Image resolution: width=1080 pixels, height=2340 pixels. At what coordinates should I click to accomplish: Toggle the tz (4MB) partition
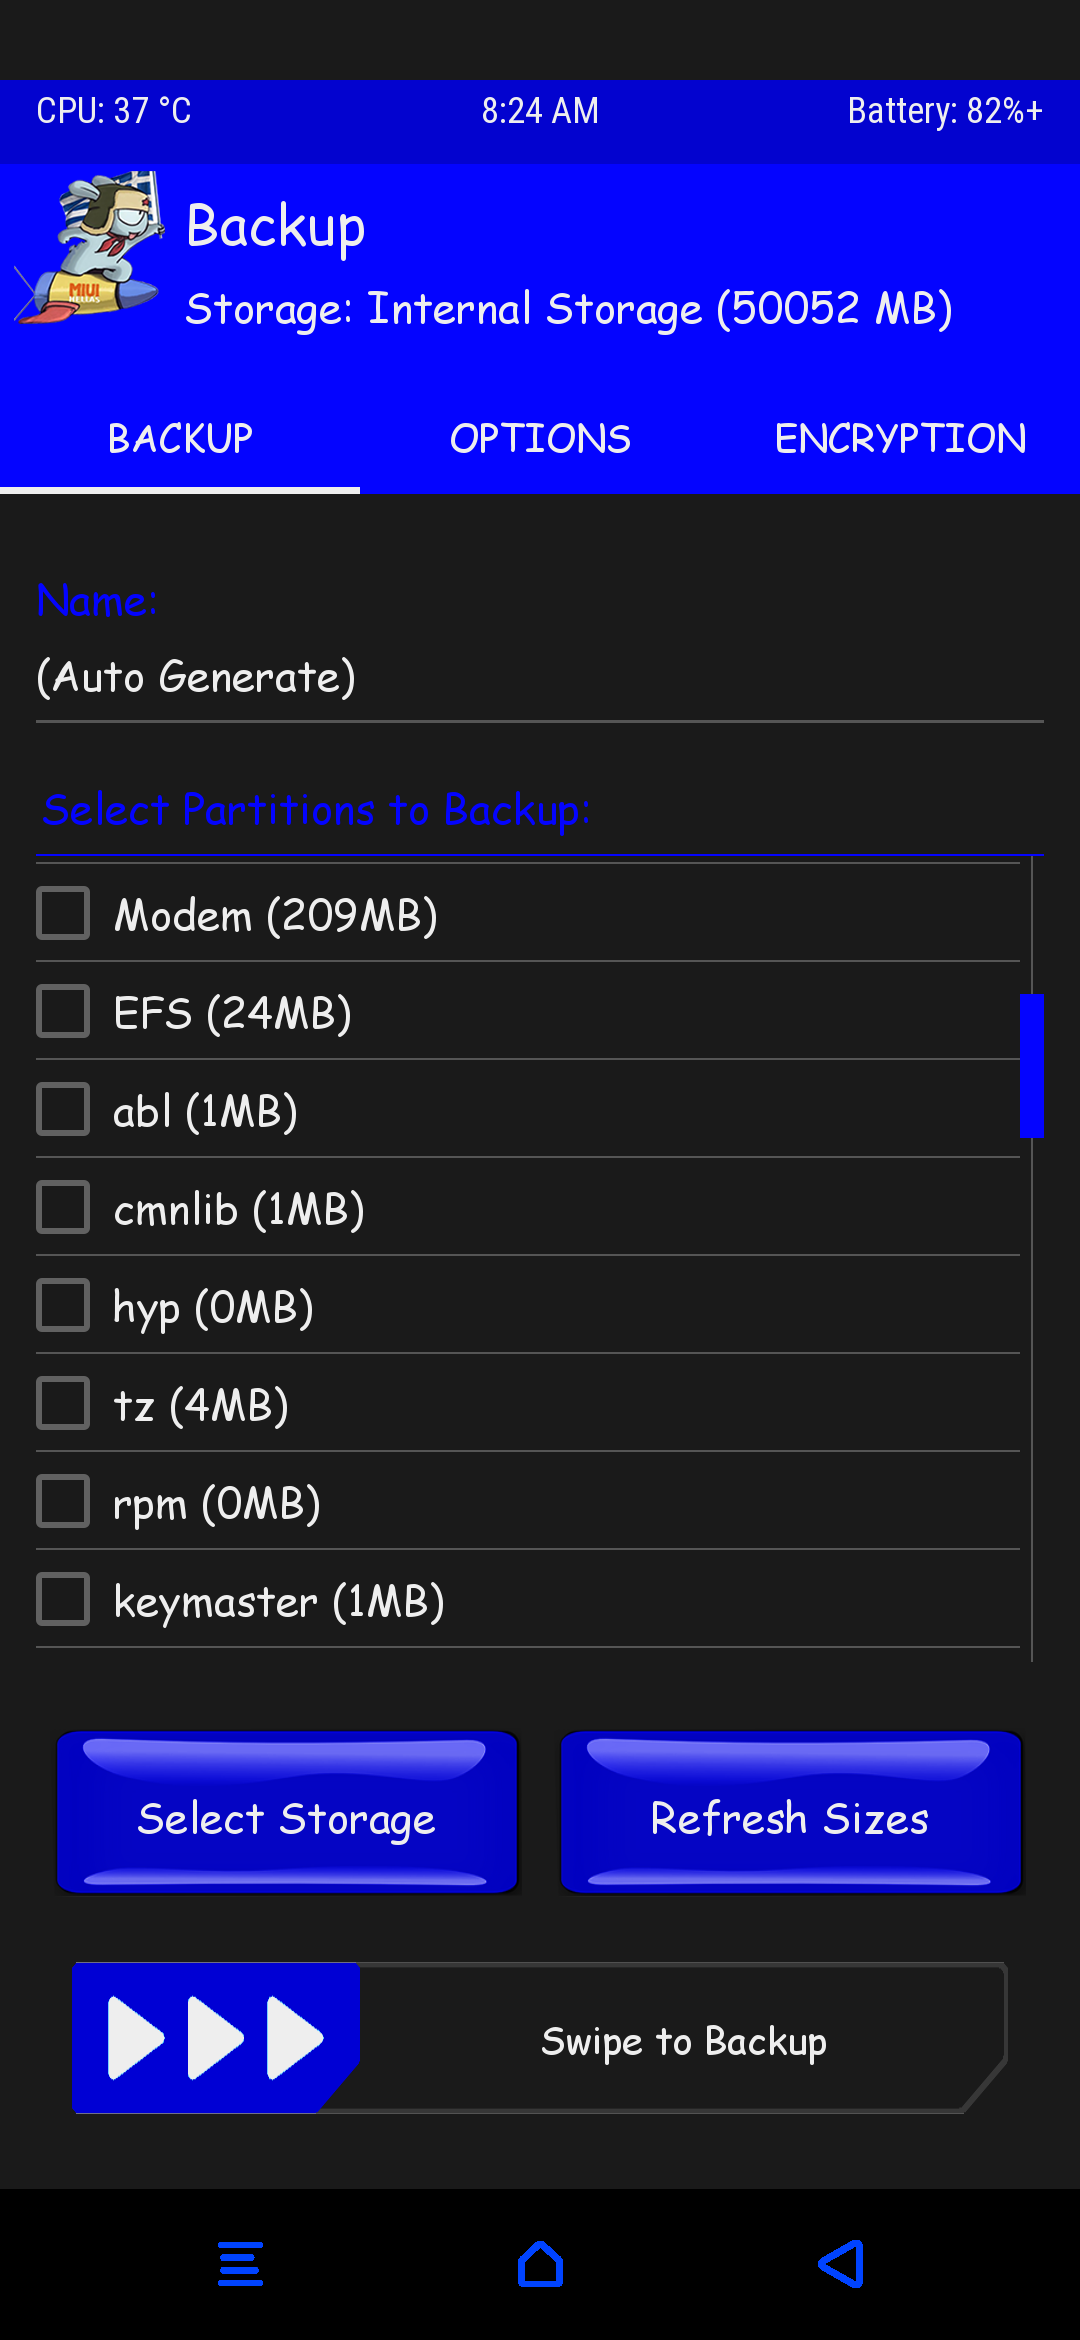click(x=63, y=1404)
